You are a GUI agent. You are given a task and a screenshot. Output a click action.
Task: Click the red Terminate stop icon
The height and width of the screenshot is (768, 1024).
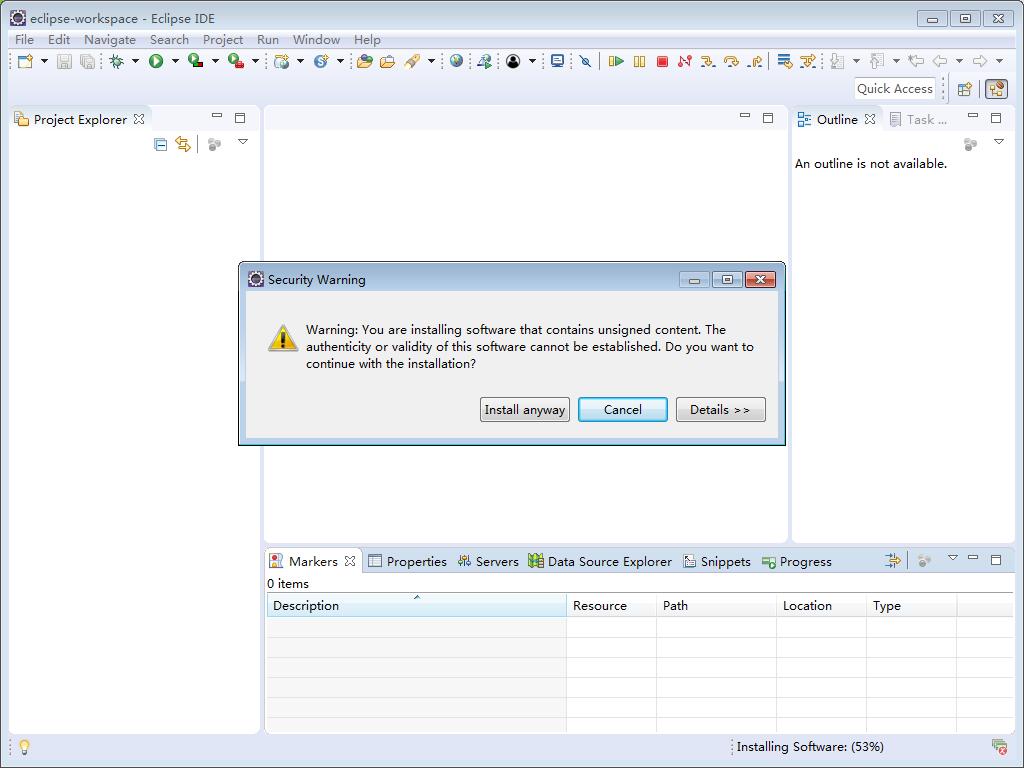pos(662,61)
